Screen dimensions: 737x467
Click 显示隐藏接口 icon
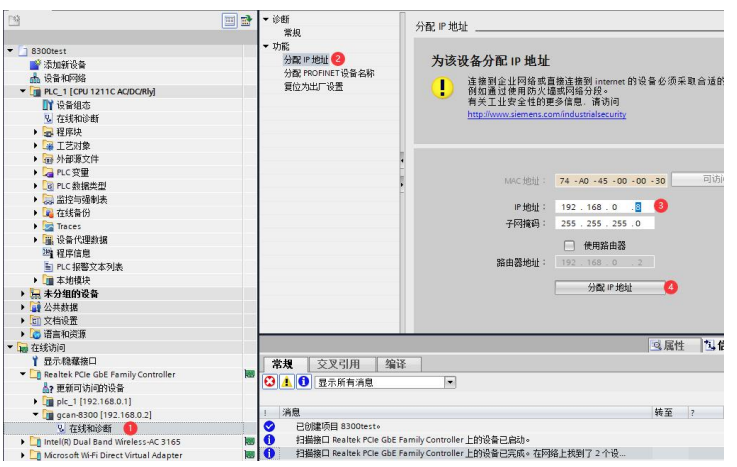(x=35, y=361)
